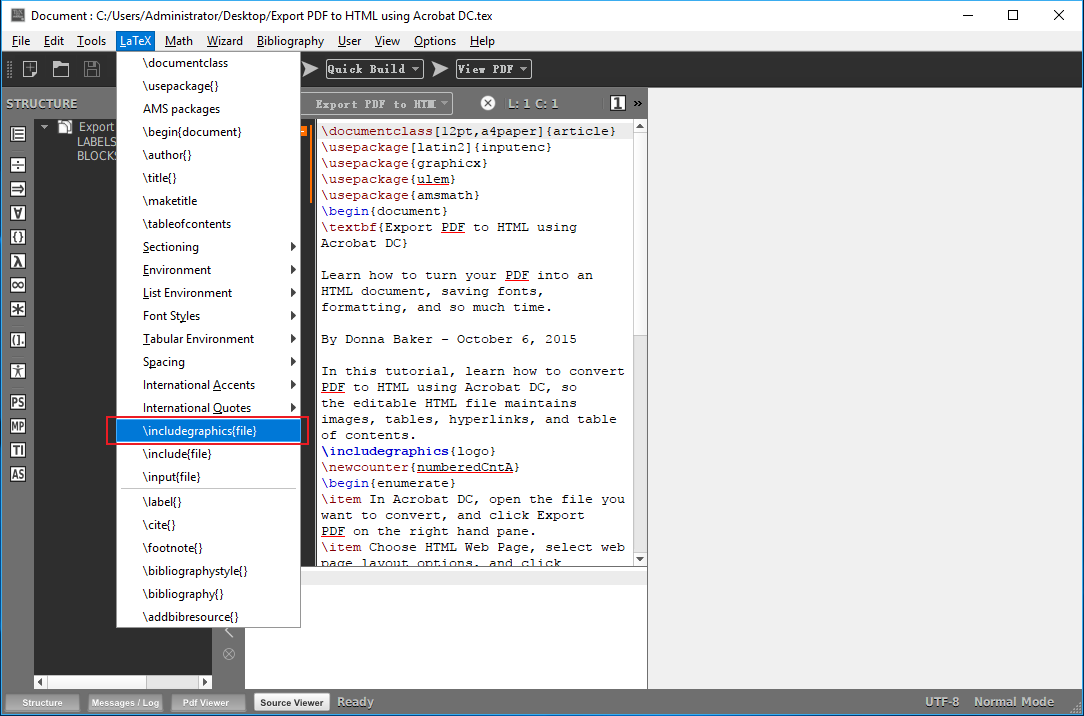Viewport: 1084px width, 716px height.
Task: Choose \addbibresource{} menu entry
Action: tap(208, 616)
